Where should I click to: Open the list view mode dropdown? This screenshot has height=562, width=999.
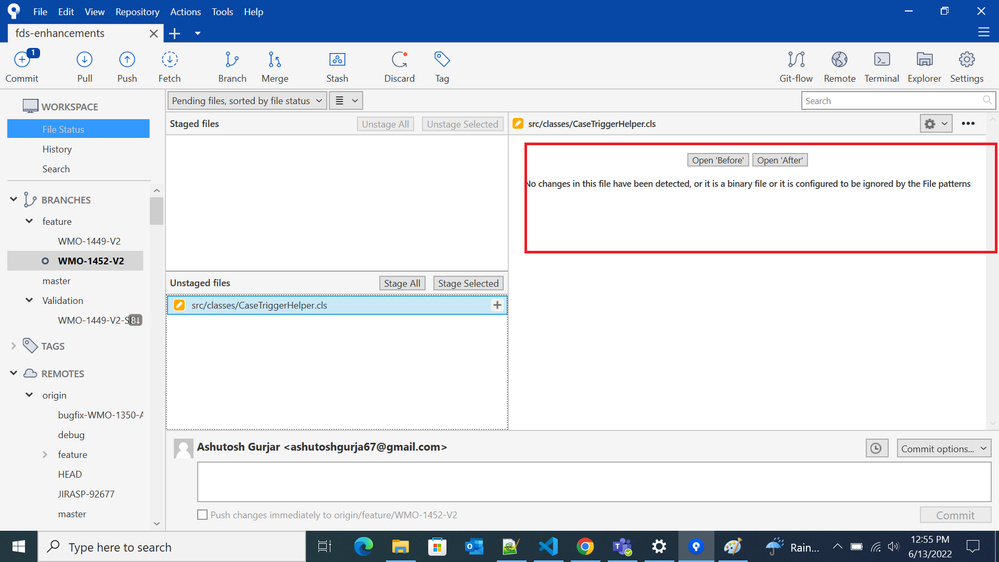click(x=346, y=101)
